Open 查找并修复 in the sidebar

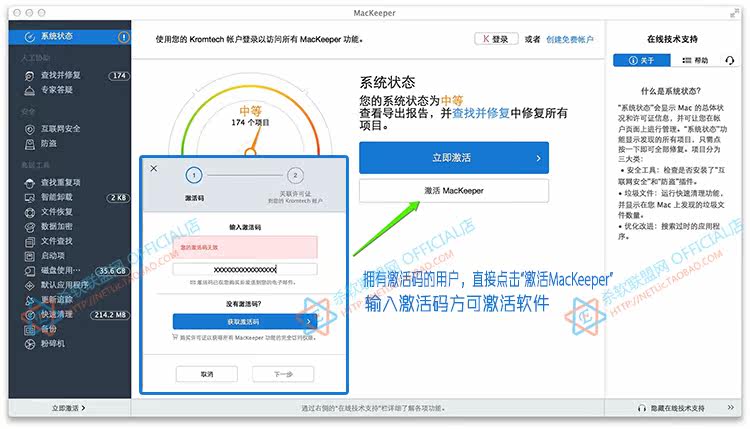(69, 75)
